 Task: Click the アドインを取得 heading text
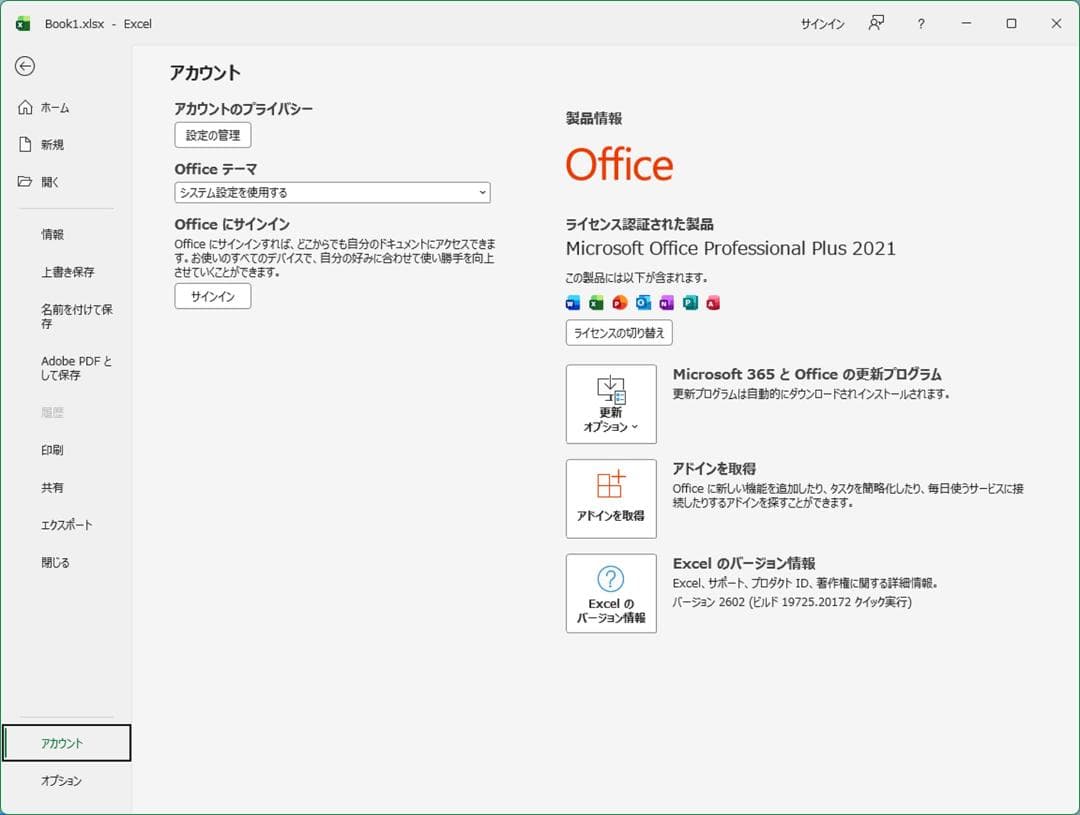[x=714, y=468]
